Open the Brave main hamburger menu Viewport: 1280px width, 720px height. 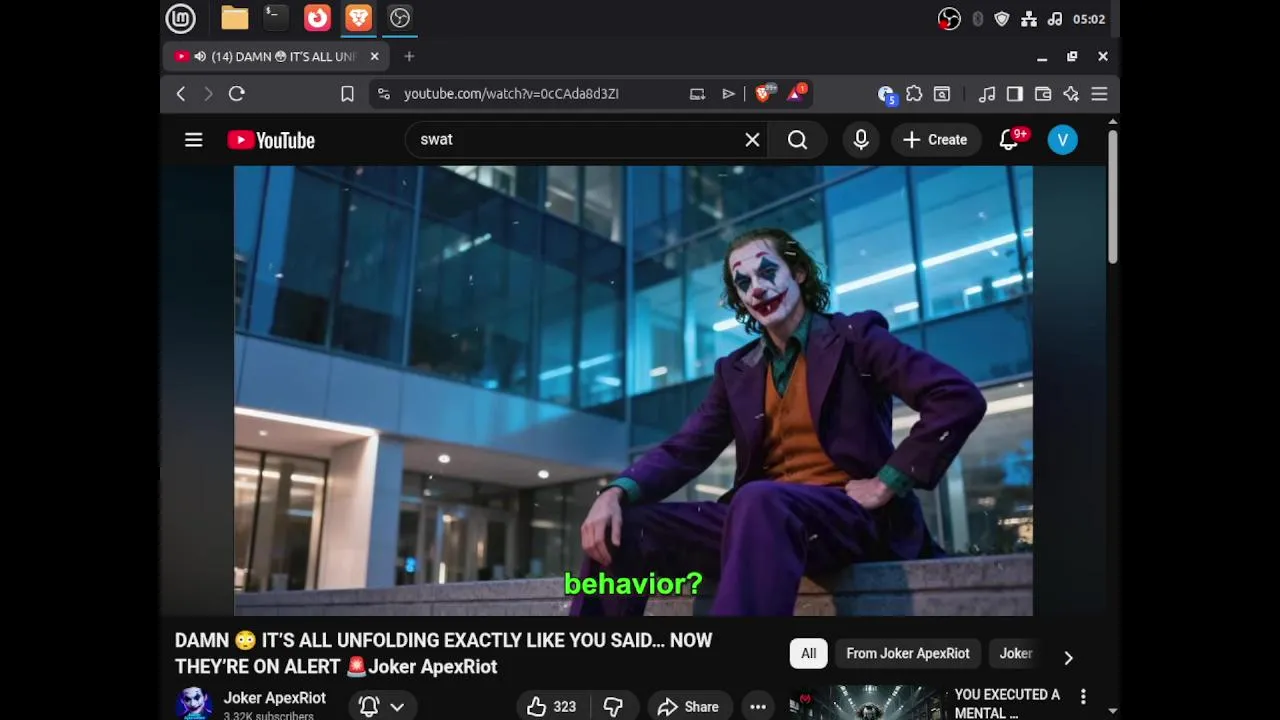pos(1099,94)
